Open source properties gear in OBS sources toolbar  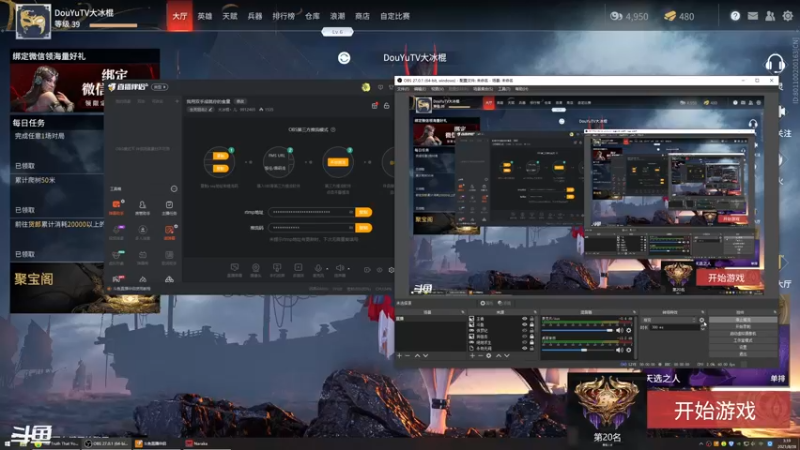[488, 356]
